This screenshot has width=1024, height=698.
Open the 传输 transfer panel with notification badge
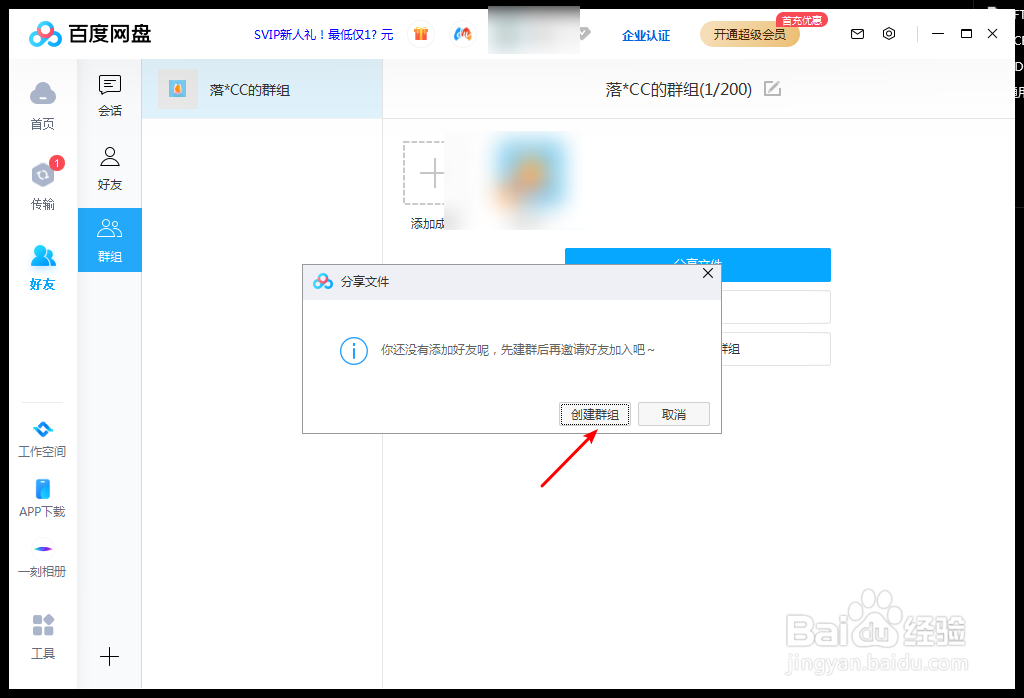tap(42, 175)
